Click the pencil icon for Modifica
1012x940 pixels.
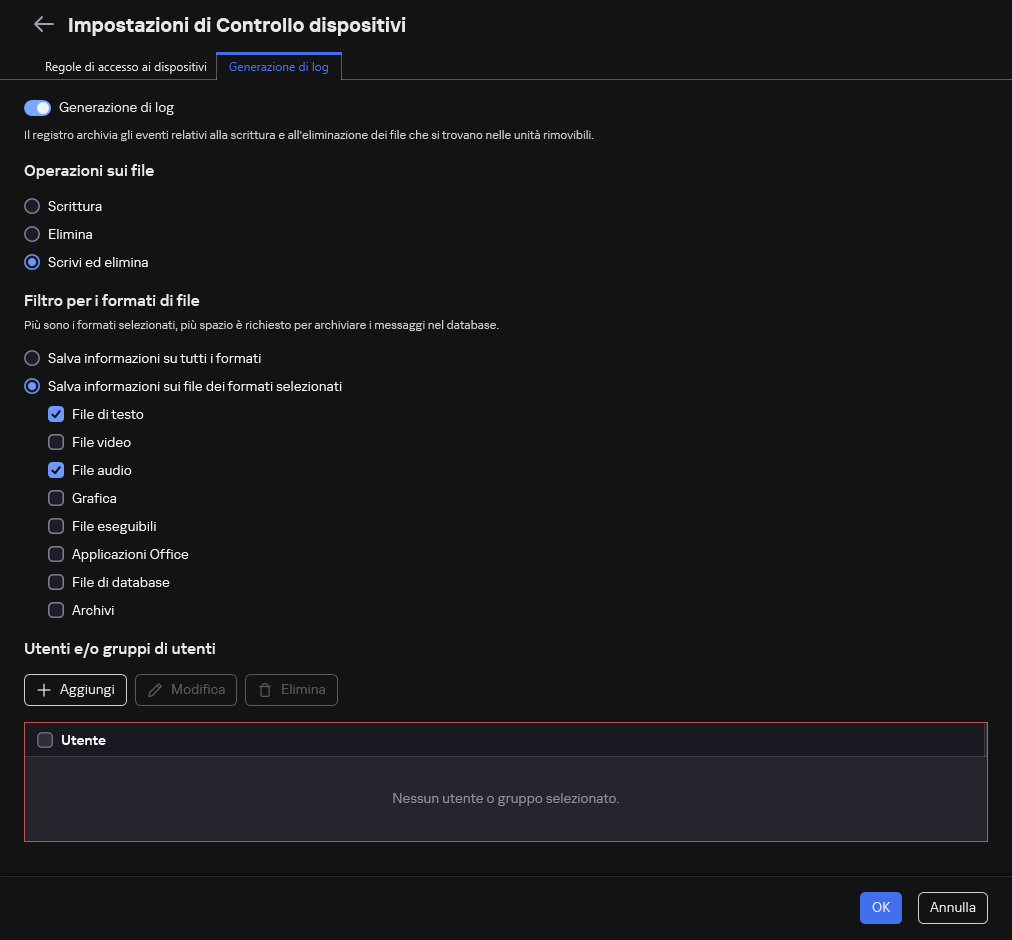click(x=157, y=690)
